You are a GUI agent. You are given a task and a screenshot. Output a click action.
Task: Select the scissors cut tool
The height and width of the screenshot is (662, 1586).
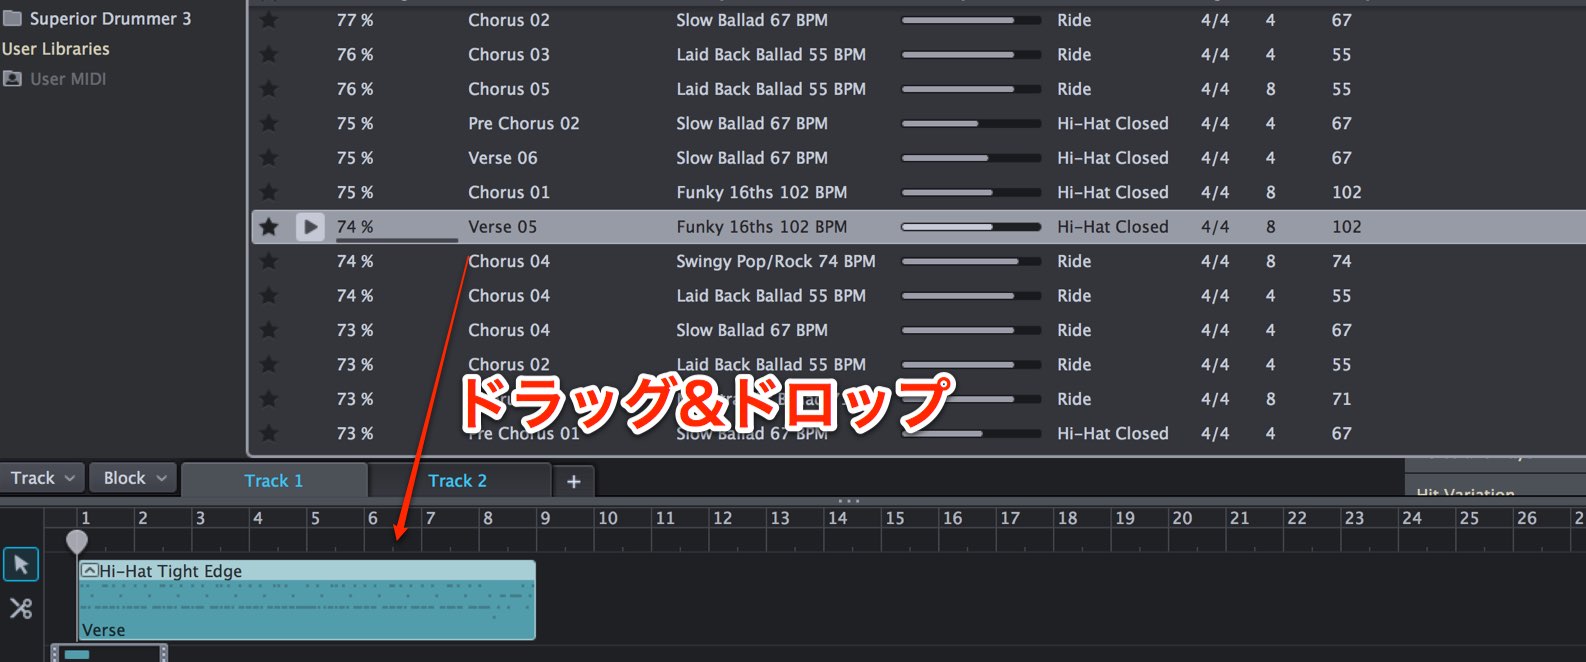(x=21, y=608)
